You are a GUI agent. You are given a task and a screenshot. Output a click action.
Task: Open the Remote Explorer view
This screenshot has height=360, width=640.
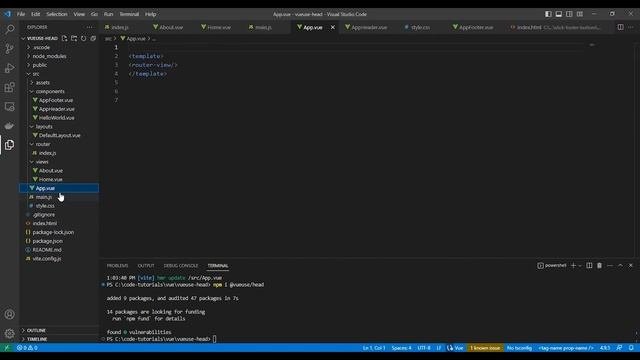9,107
